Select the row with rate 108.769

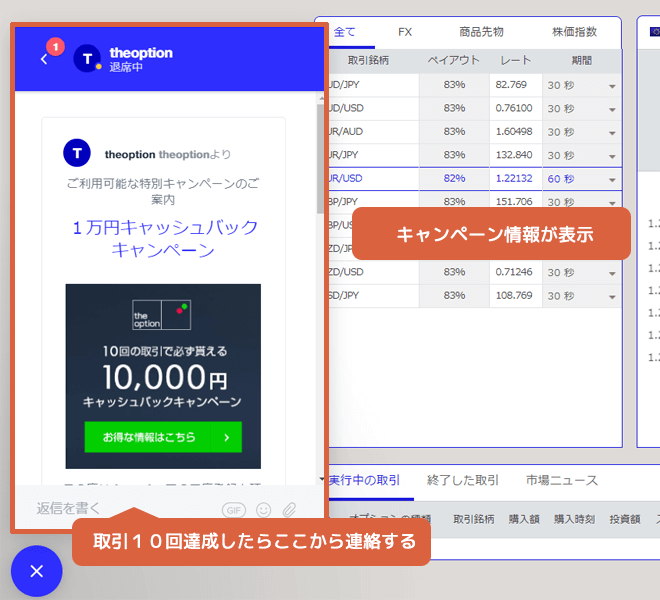(475, 296)
